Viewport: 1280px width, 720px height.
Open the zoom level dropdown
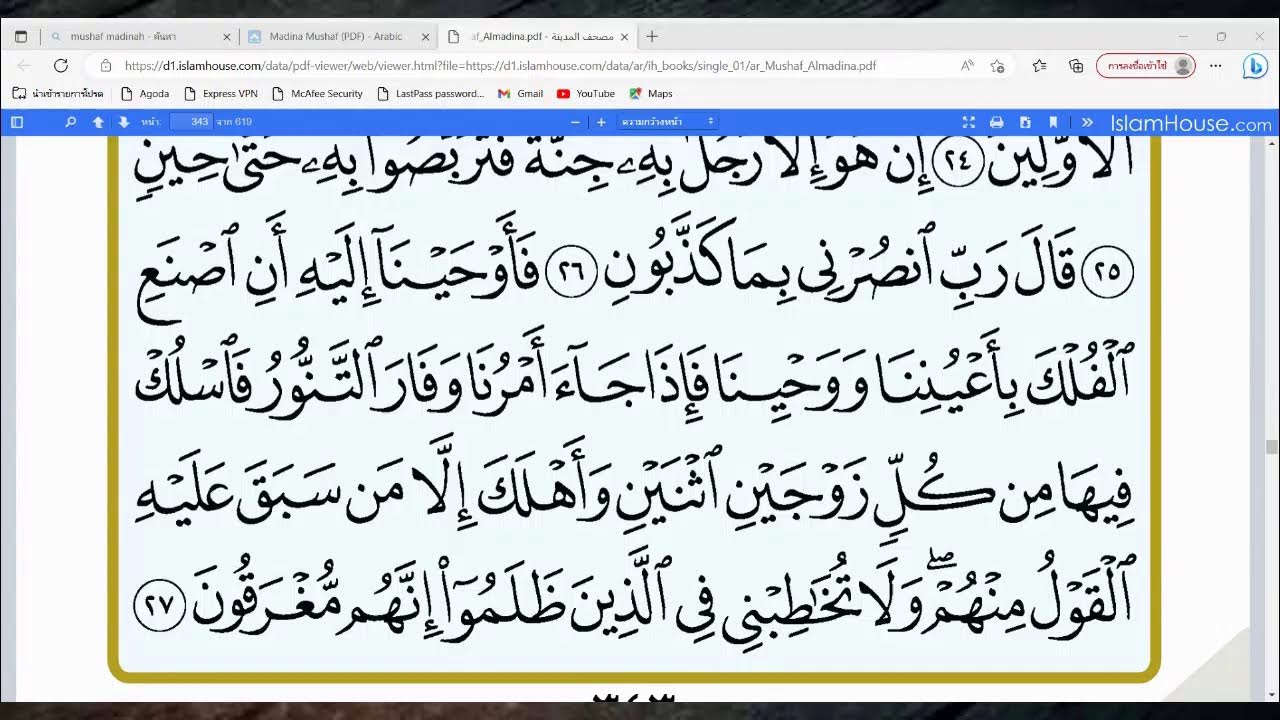point(668,122)
